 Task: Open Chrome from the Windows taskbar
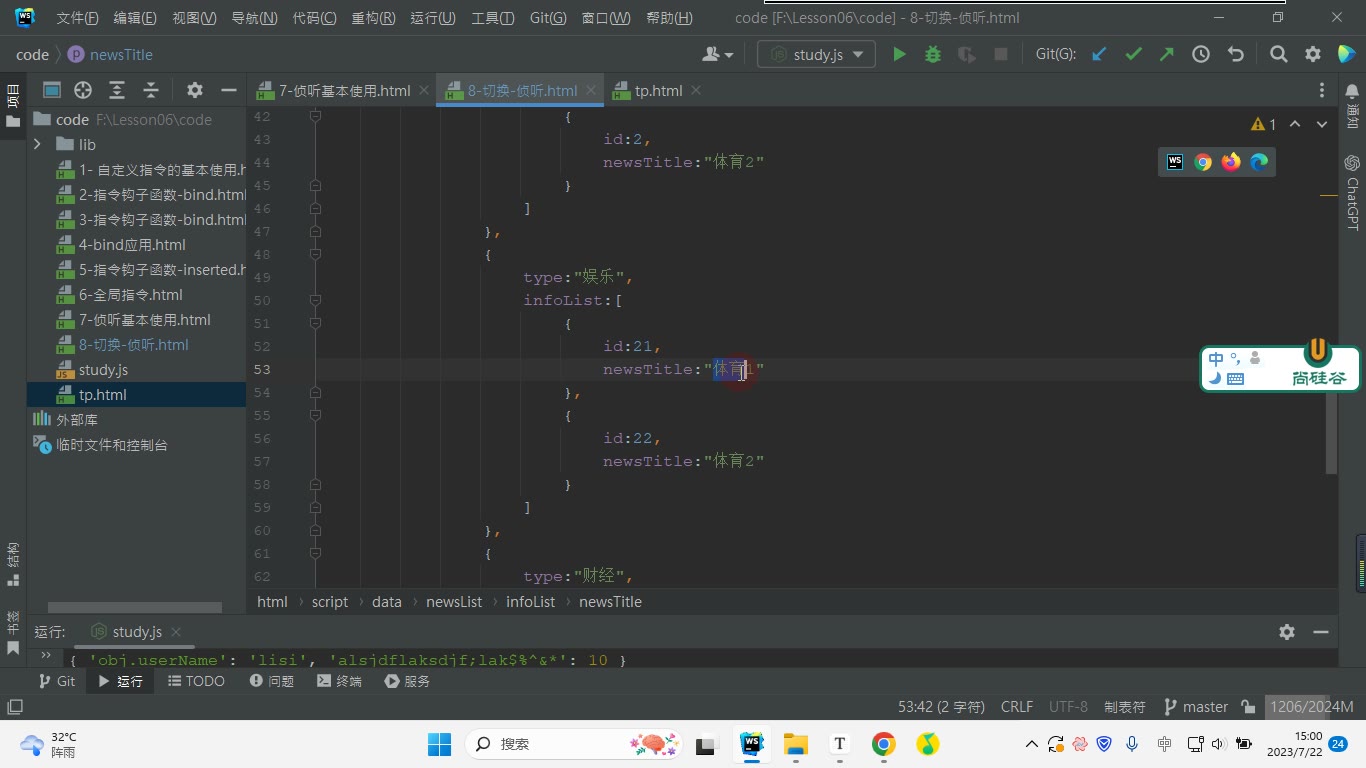tap(883, 743)
